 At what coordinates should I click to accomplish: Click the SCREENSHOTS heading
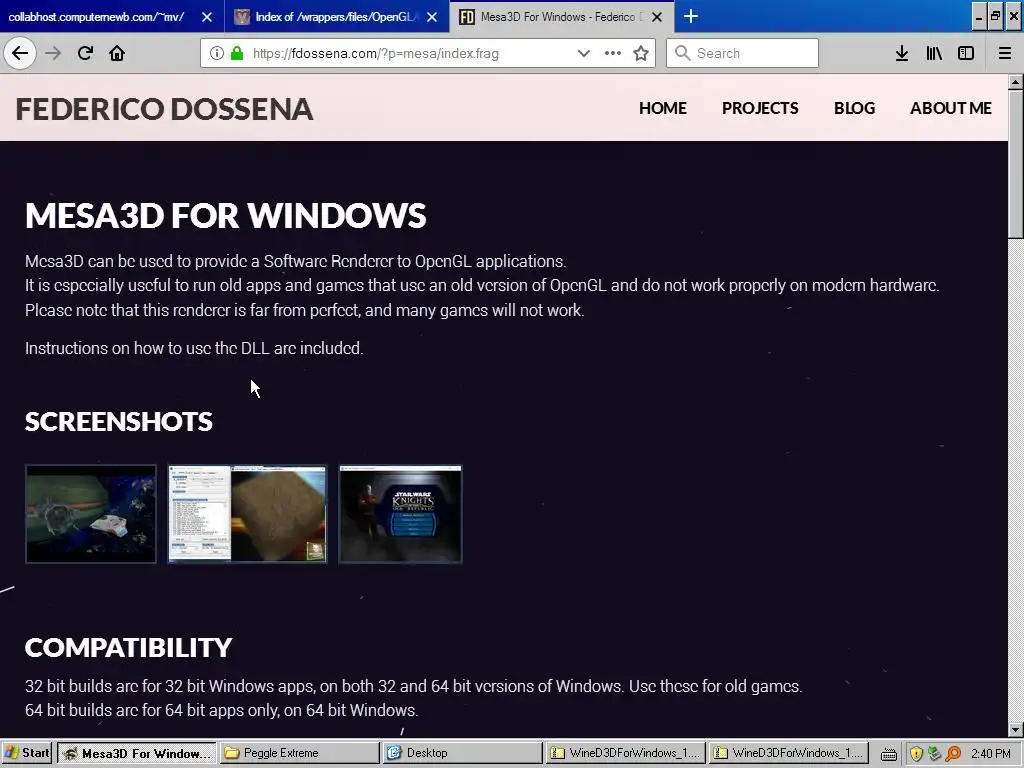119,421
